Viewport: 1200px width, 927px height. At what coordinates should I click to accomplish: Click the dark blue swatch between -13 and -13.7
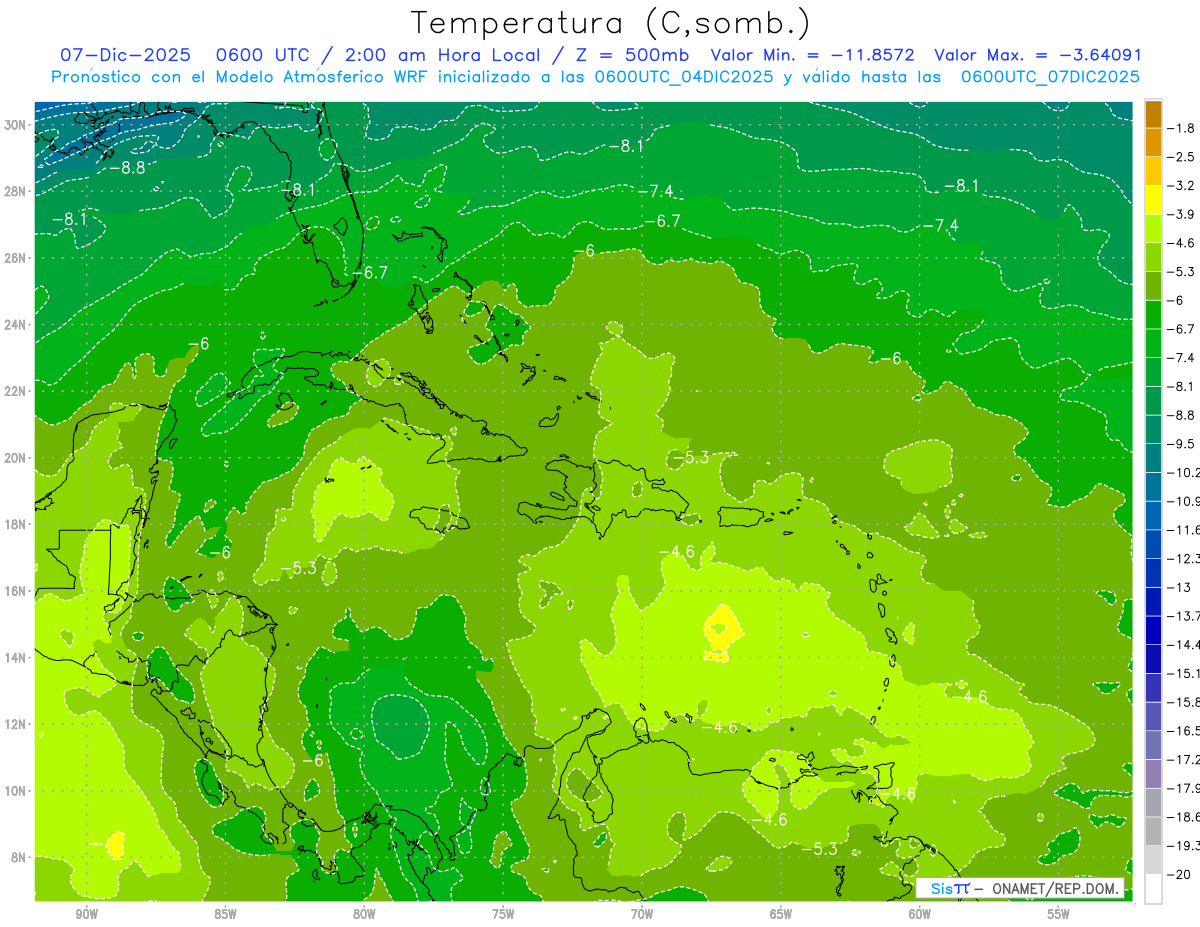point(1153,601)
